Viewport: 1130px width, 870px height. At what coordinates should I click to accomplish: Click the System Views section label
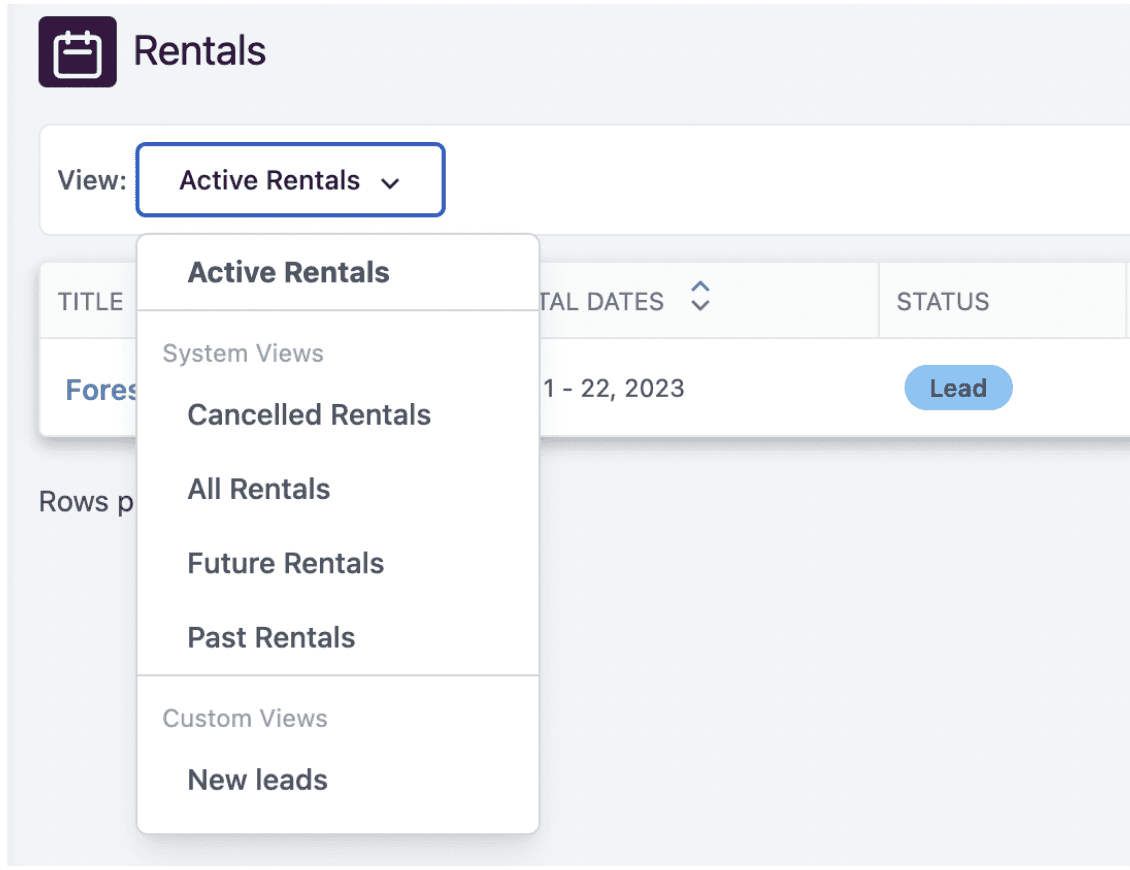(x=243, y=353)
